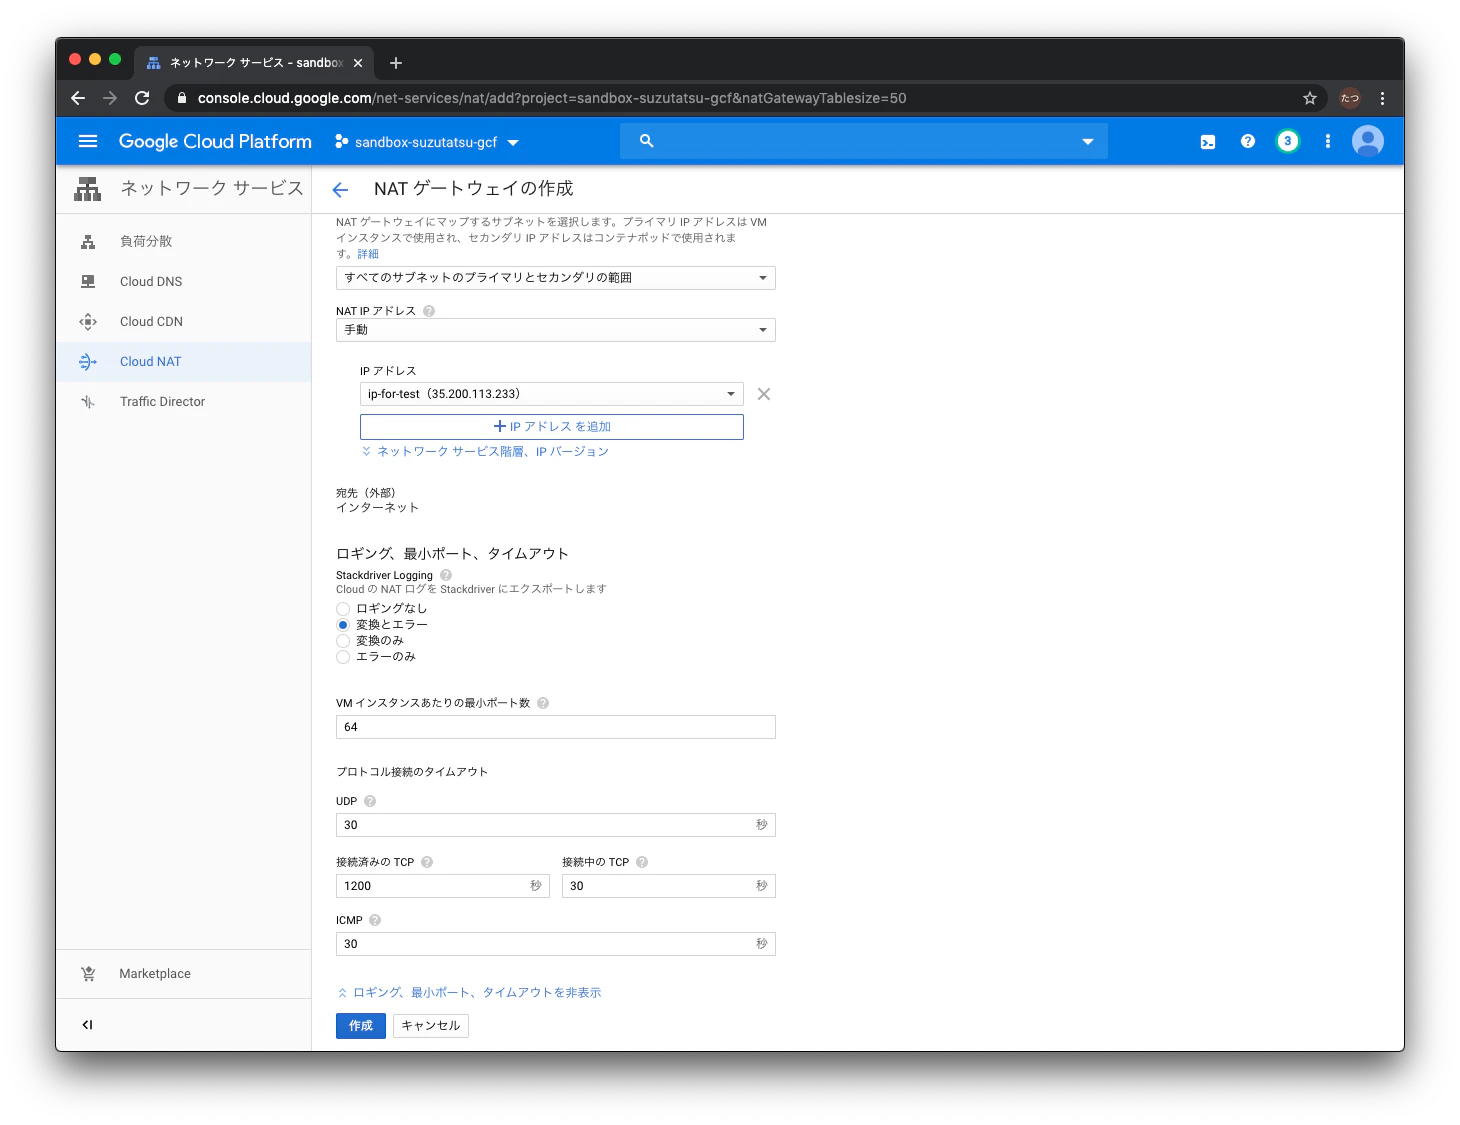Click the help question mark in header
1460x1125 pixels.
(x=1248, y=141)
